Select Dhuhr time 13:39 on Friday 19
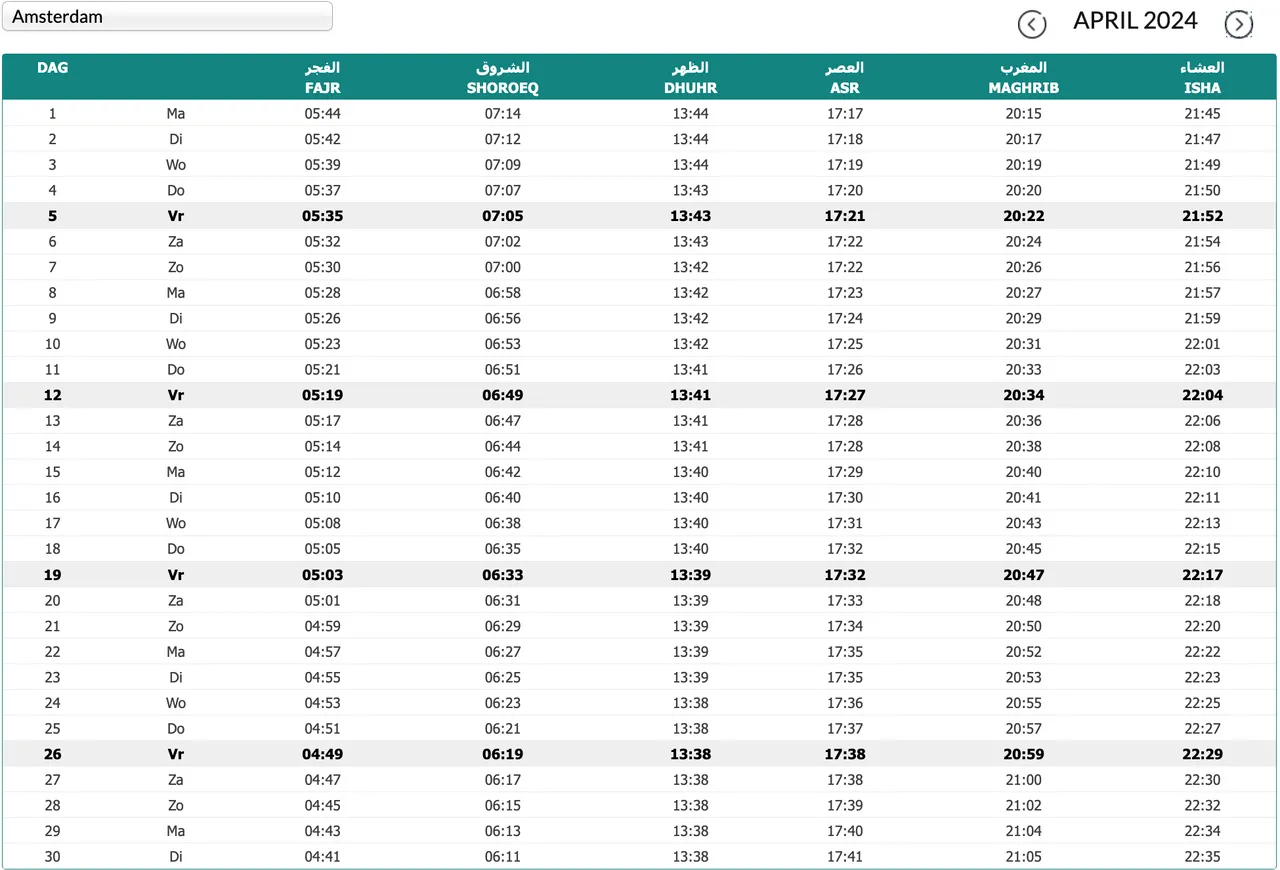The width and height of the screenshot is (1280, 870). (x=691, y=575)
